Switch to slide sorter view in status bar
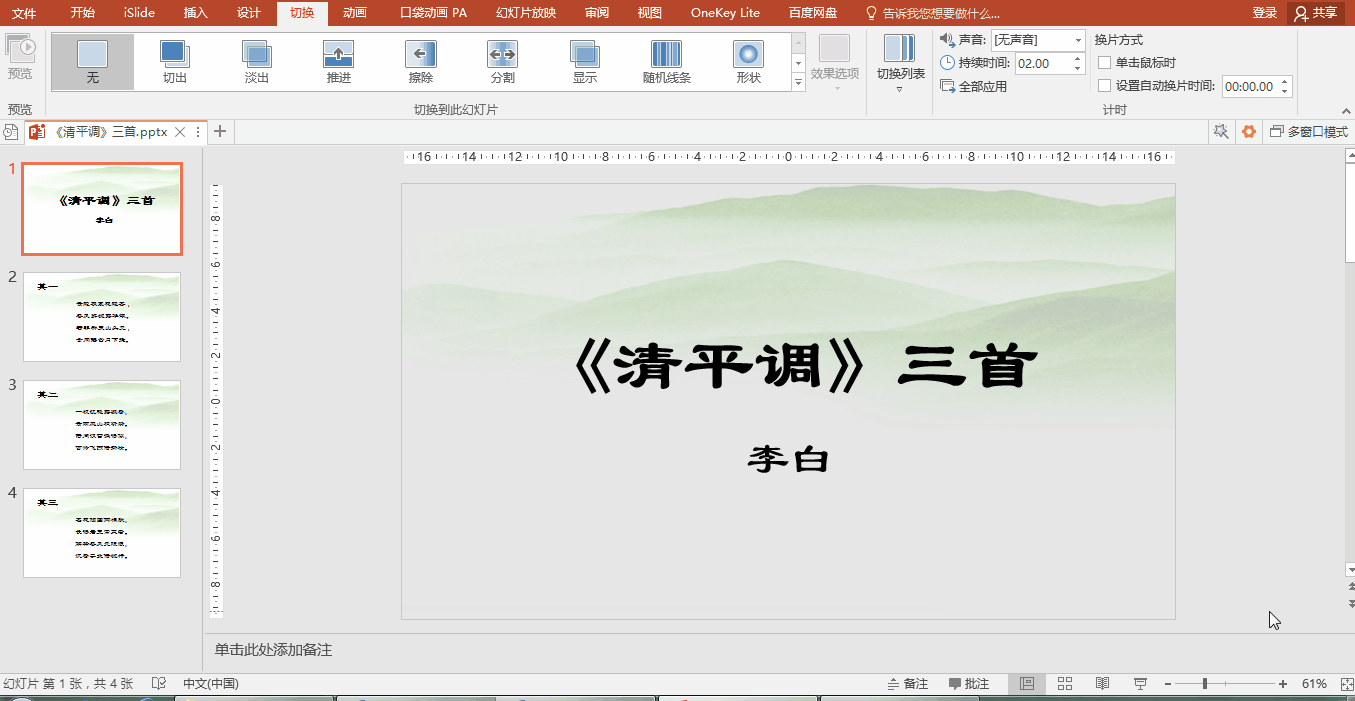1355x701 pixels. tap(1065, 684)
